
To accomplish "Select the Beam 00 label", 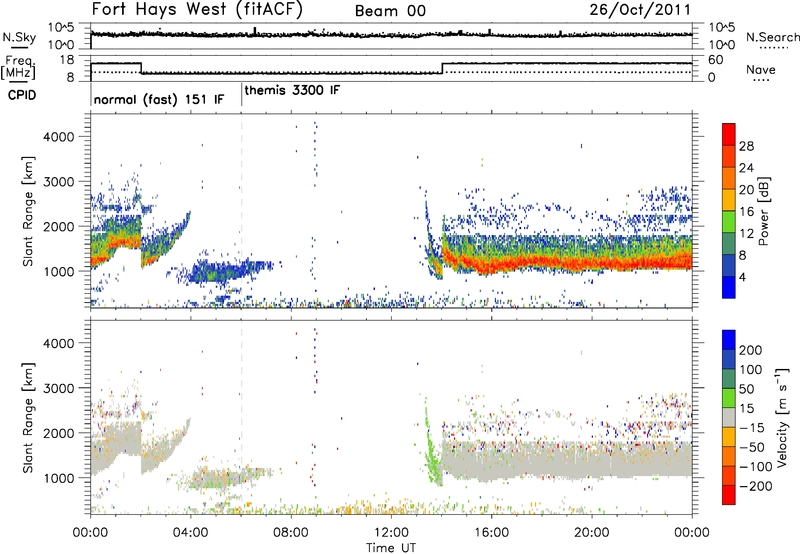I will tap(390, 11).
